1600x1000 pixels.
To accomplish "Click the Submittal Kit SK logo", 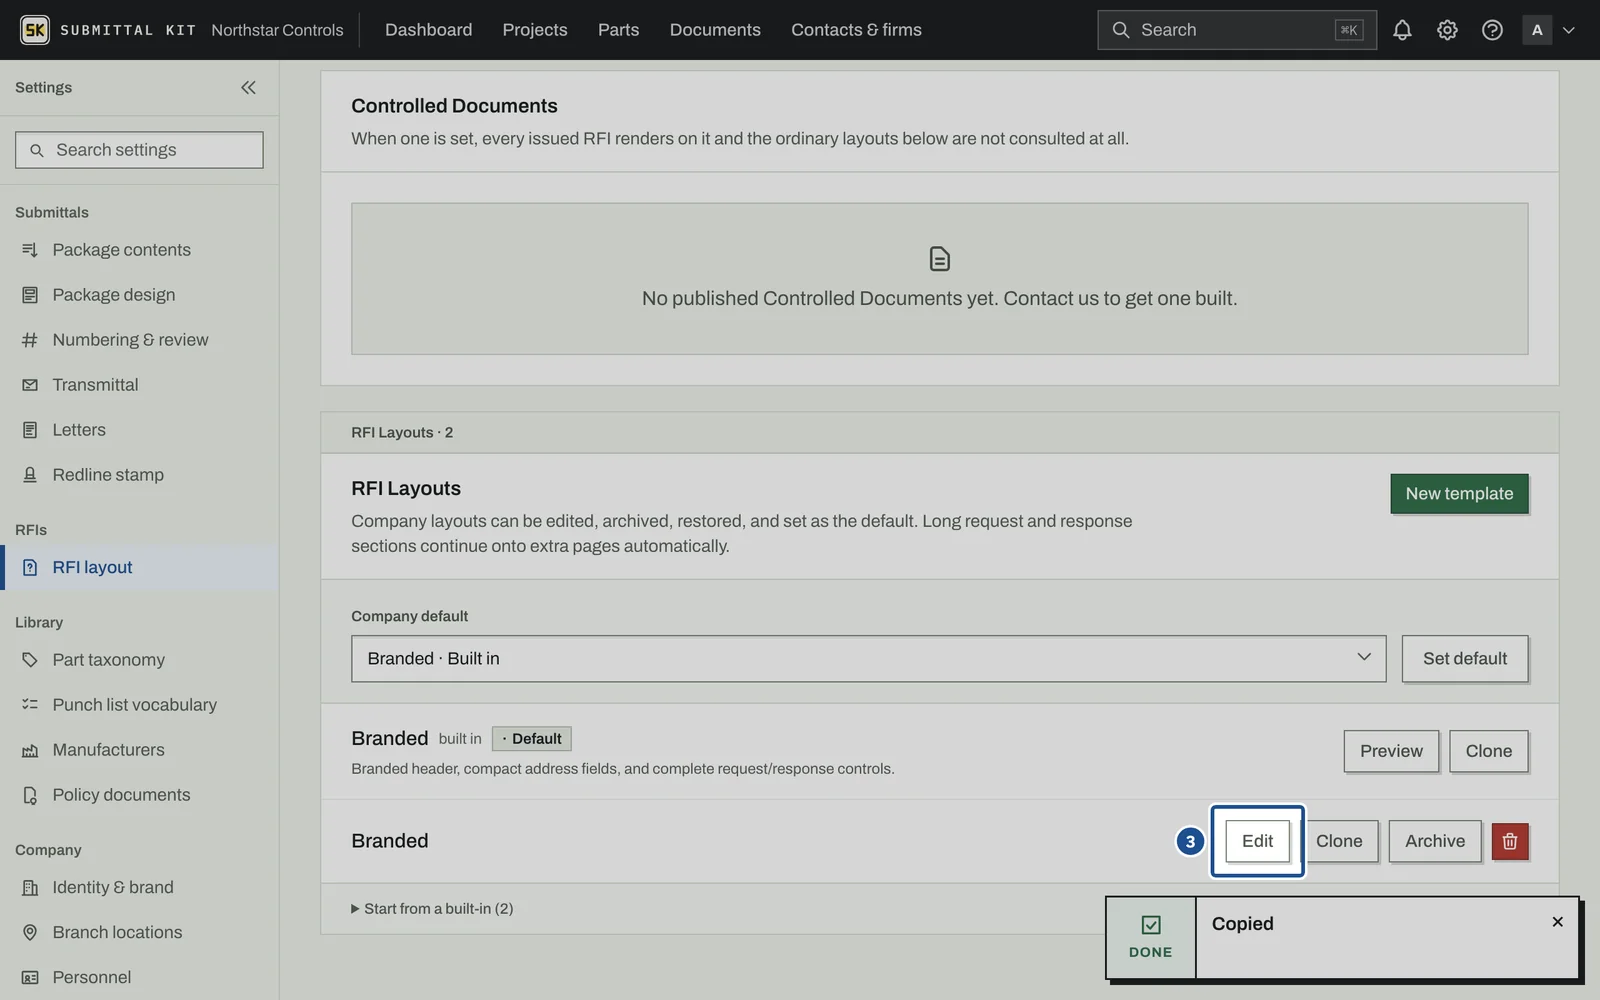I will click(35, 30).
